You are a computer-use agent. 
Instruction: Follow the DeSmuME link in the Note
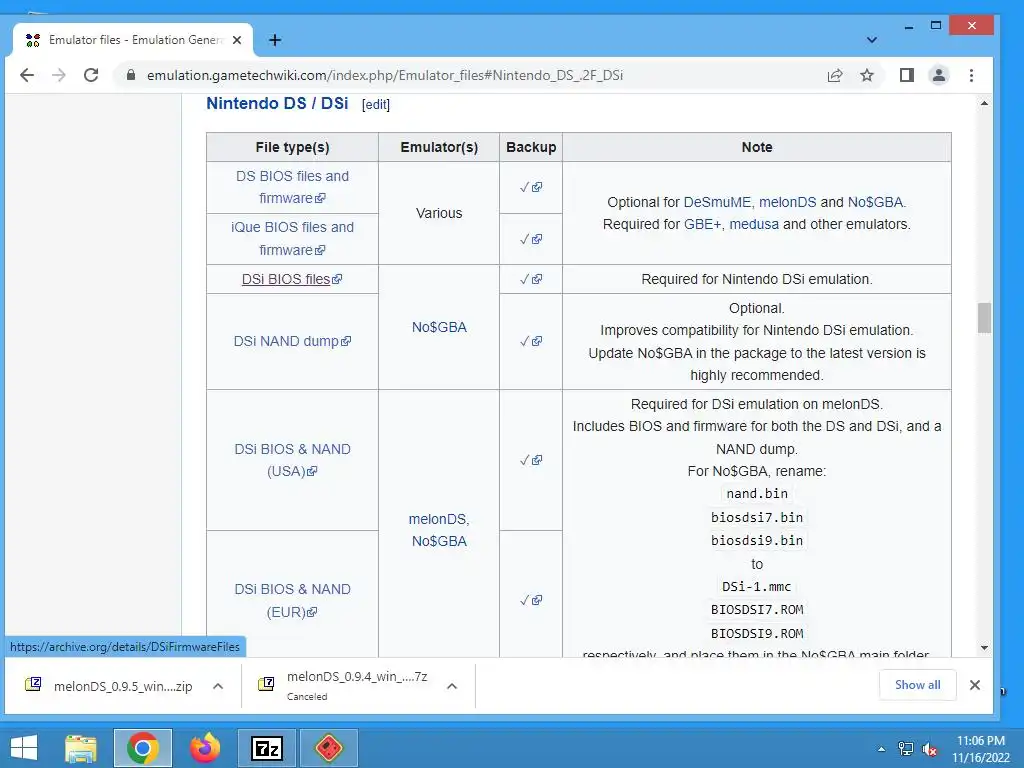point(717,202)
